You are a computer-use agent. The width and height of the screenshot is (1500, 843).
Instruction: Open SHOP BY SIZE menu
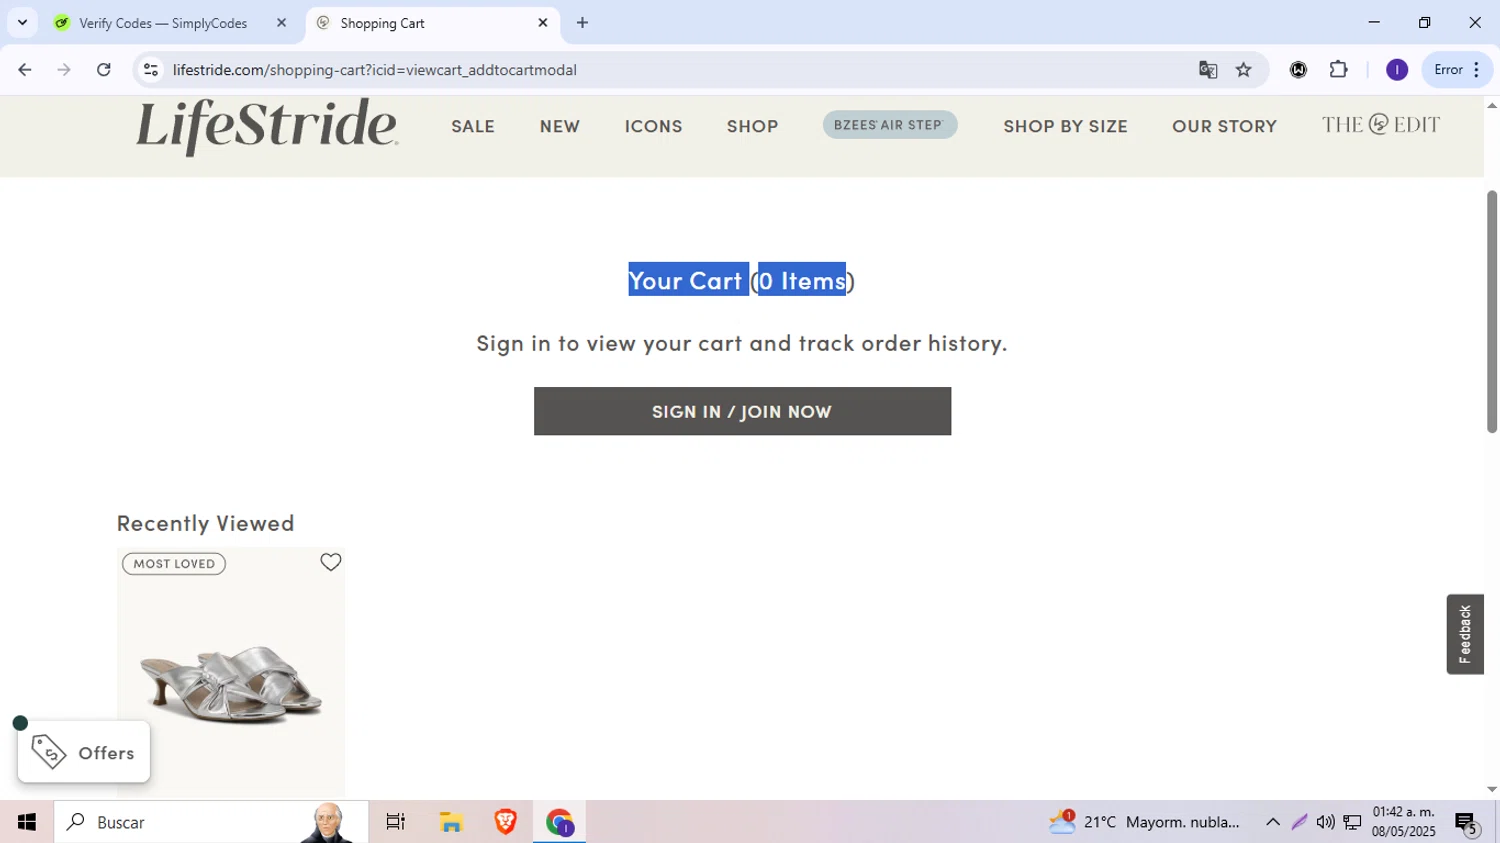pyautogui.click(x=1065, y=126)
